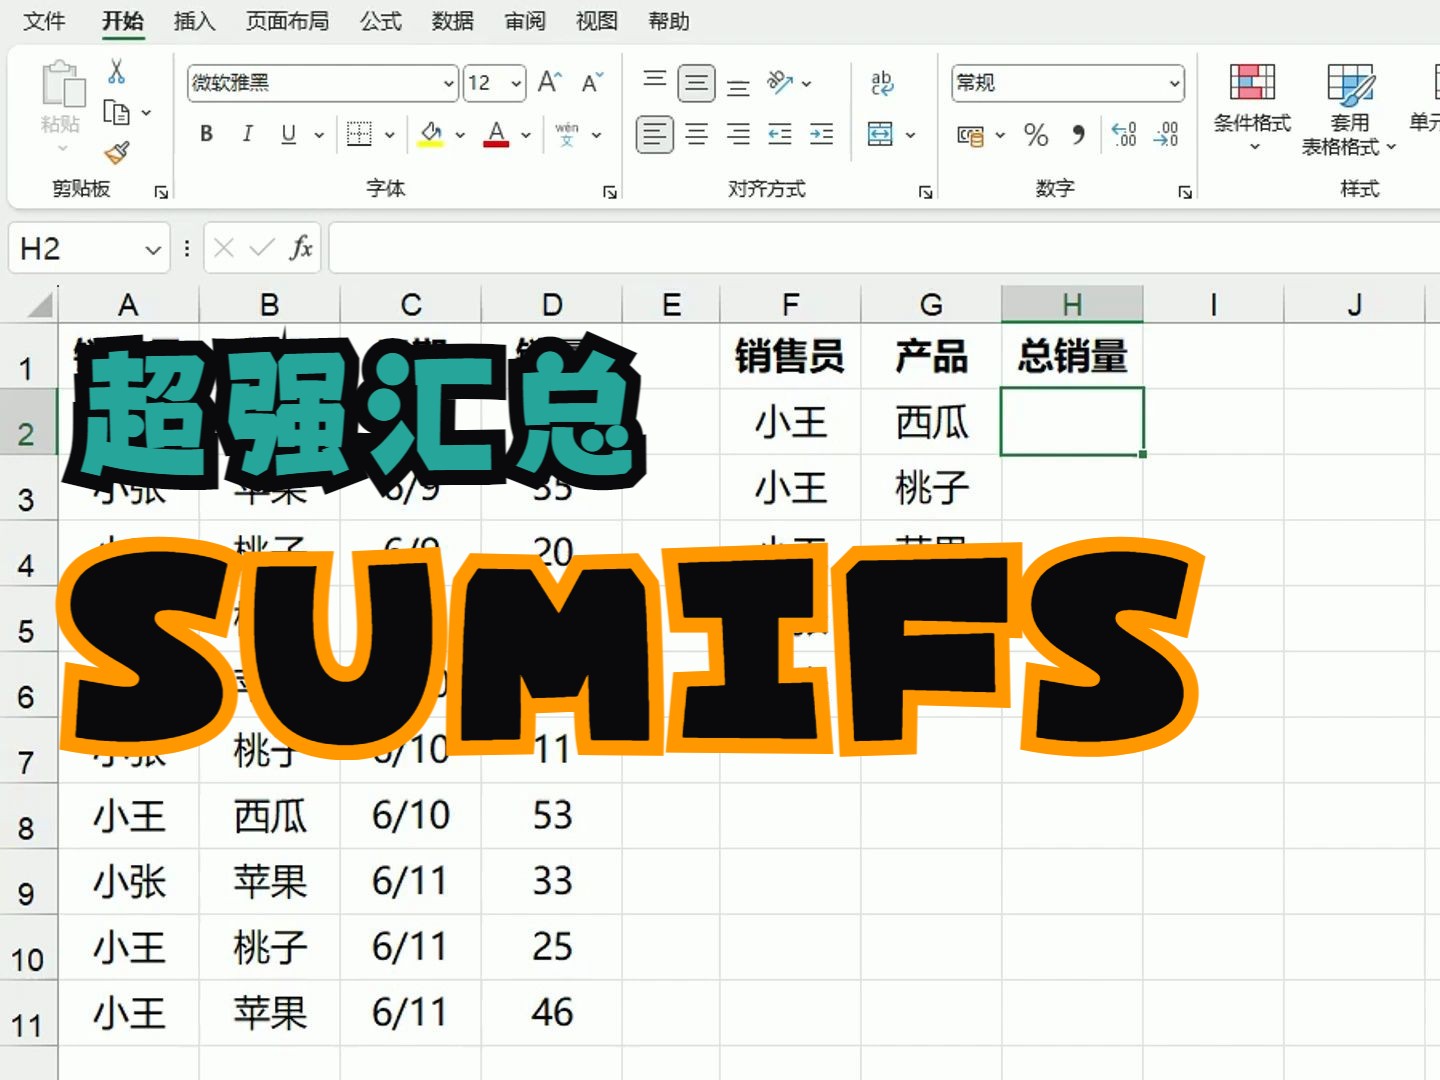Click the Copy icon
1440x1080 pixels.
tap(117, 112)
